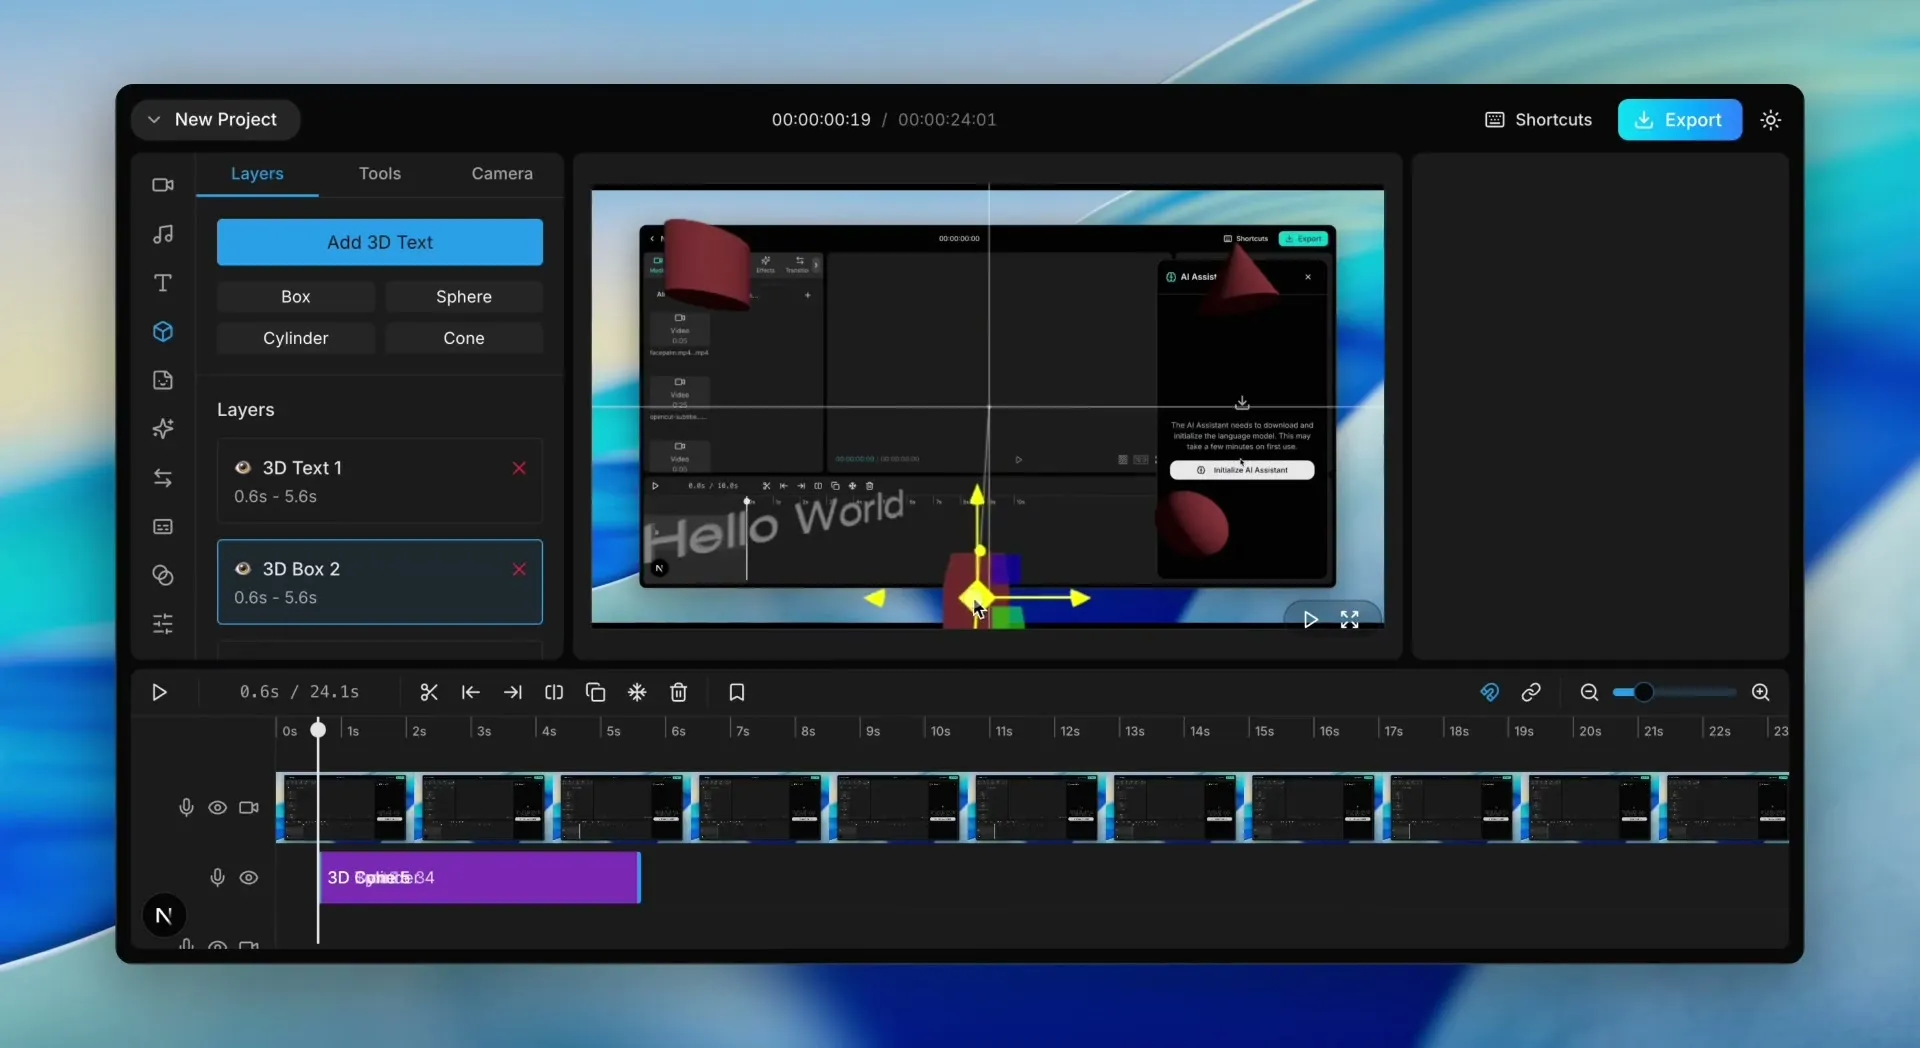1920x1048 pixels.
Task: Click the N logo badge
Action: click(x=164, y=915)
